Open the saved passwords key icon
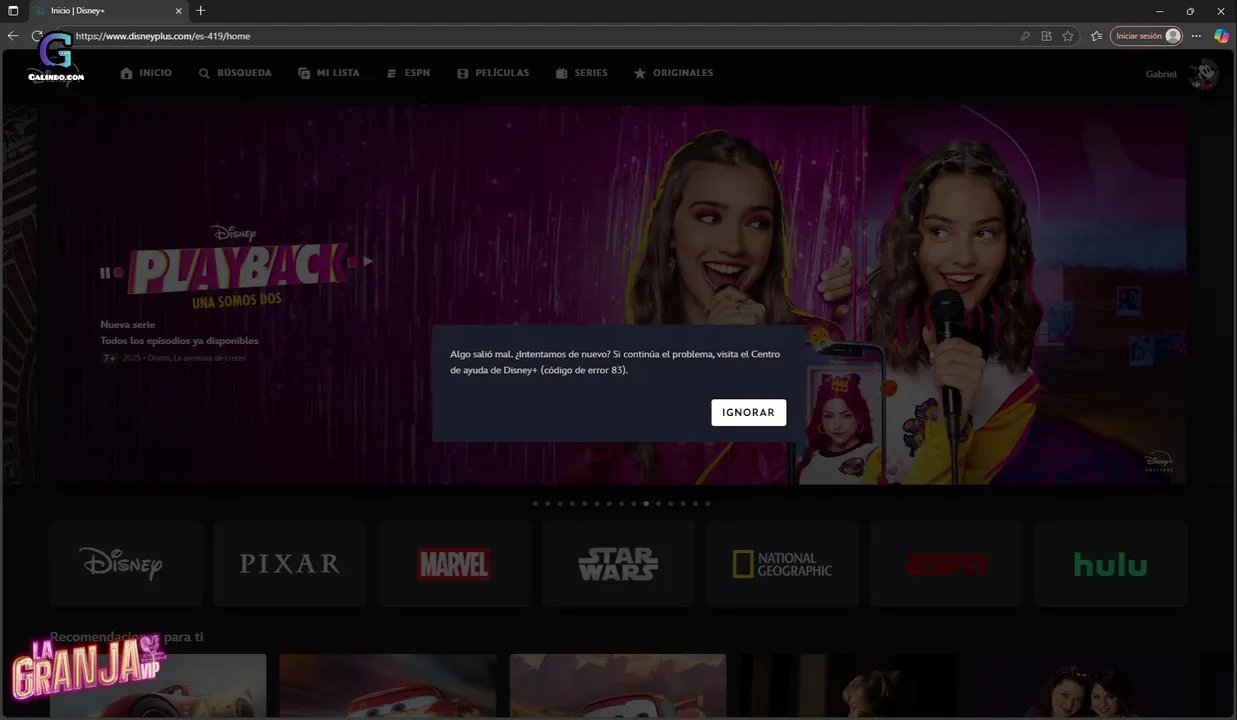Screen dimensions: 1237x720 pyautogui.click(x=1025, y=36)
